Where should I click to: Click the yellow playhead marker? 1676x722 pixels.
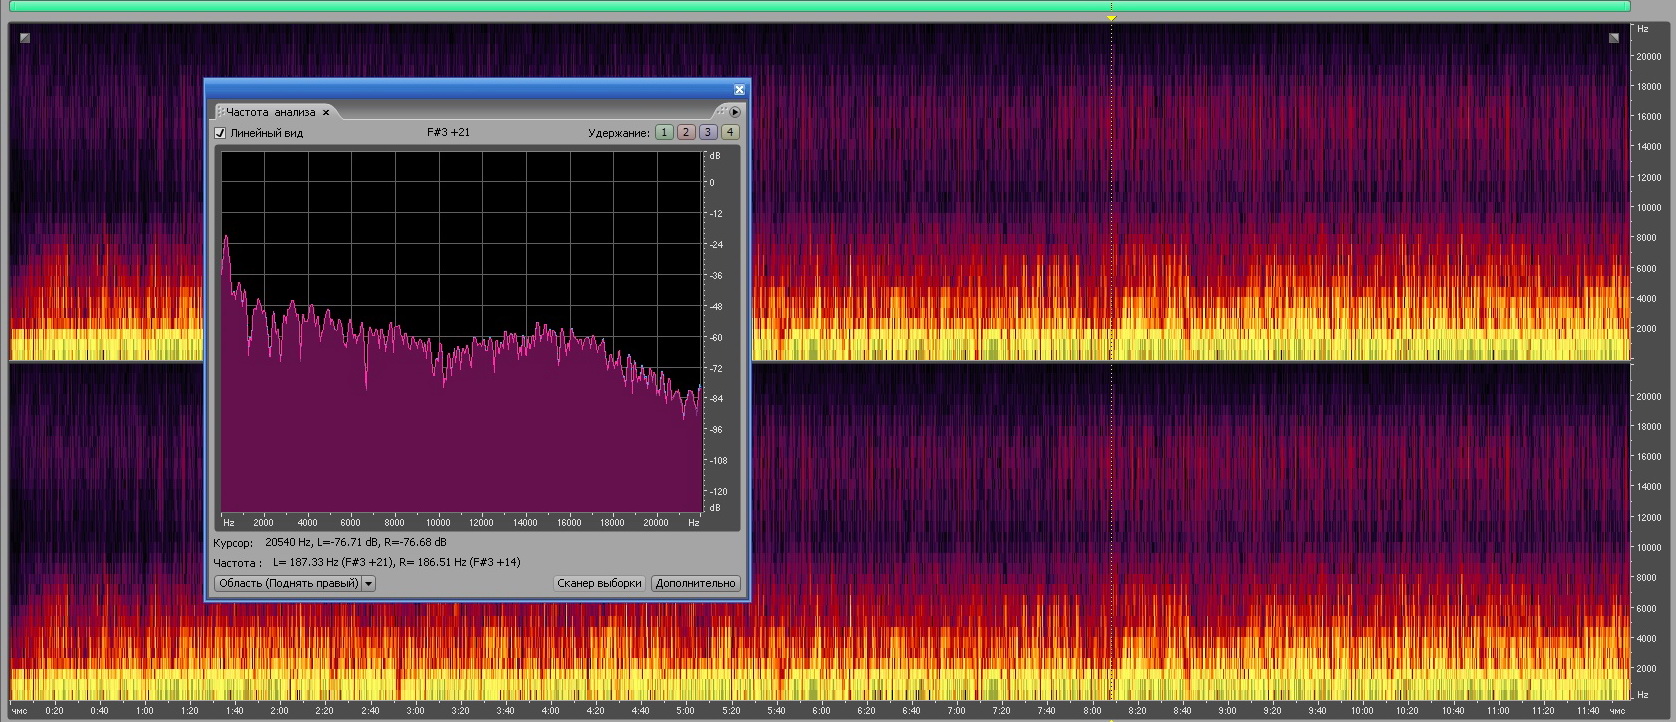[1111, 18]
